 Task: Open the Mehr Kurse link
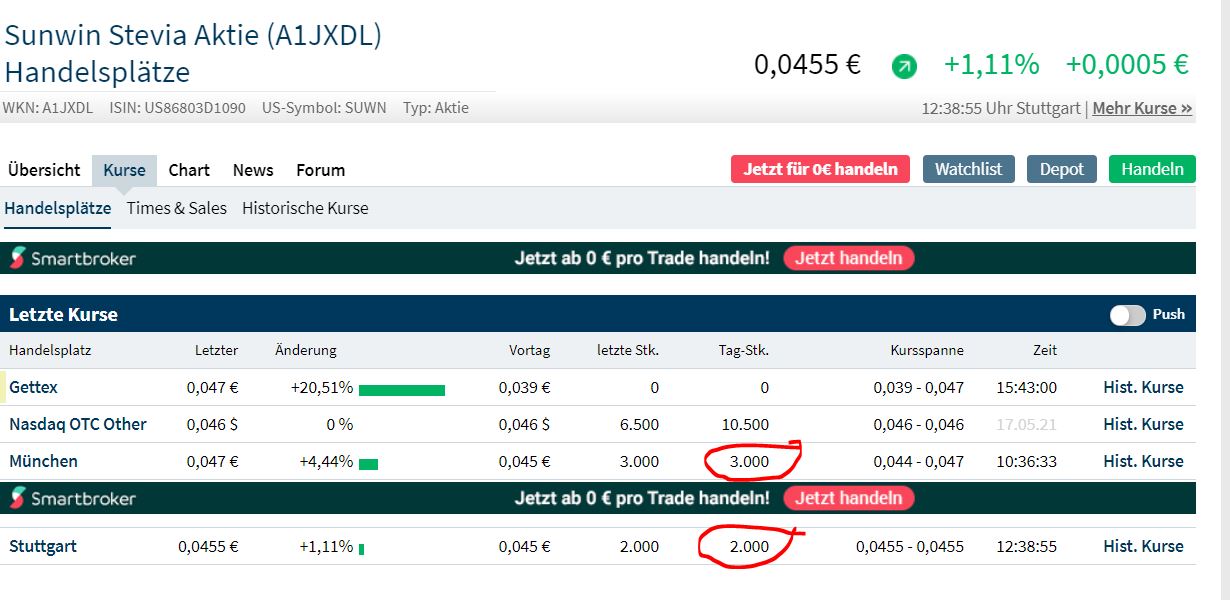click(x=1142, y=108)
